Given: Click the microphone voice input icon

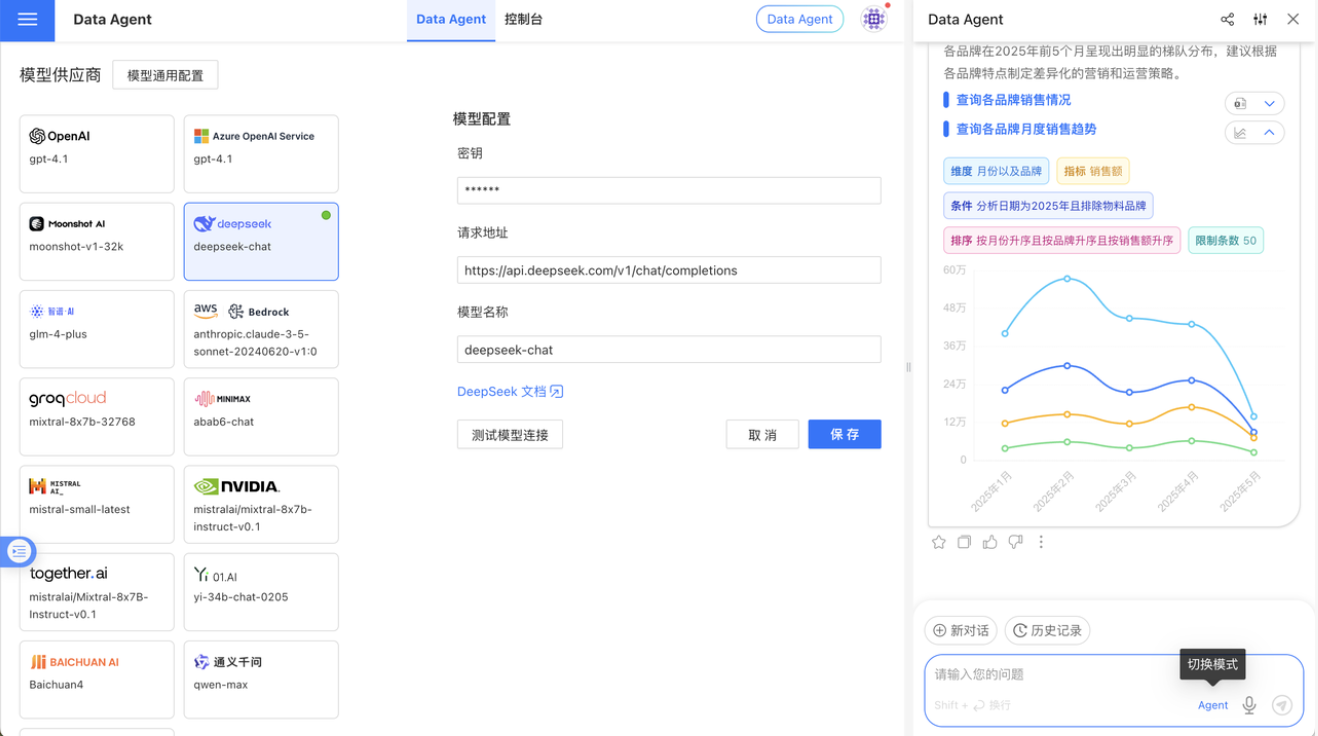Looking at the screenshot, I should point(1249,705).
